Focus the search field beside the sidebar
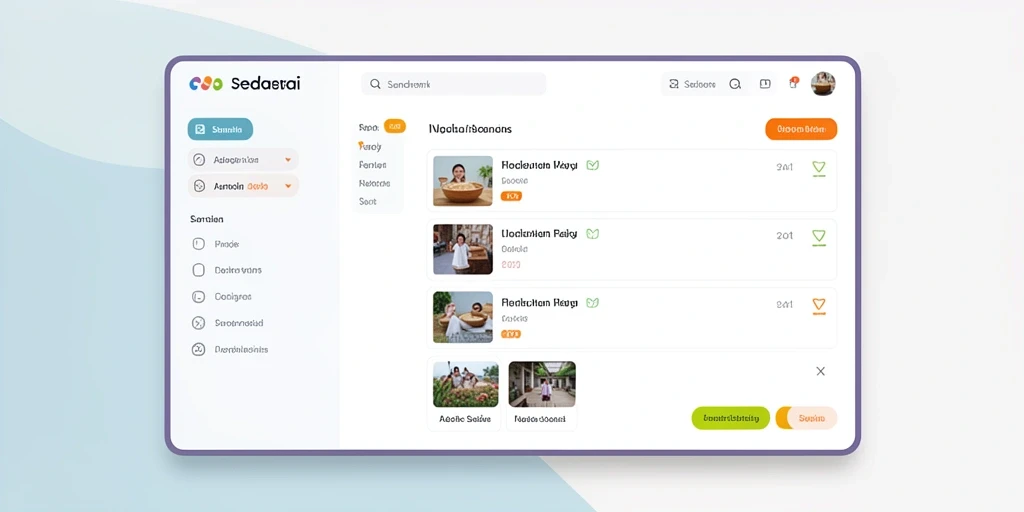 (453, 84)
